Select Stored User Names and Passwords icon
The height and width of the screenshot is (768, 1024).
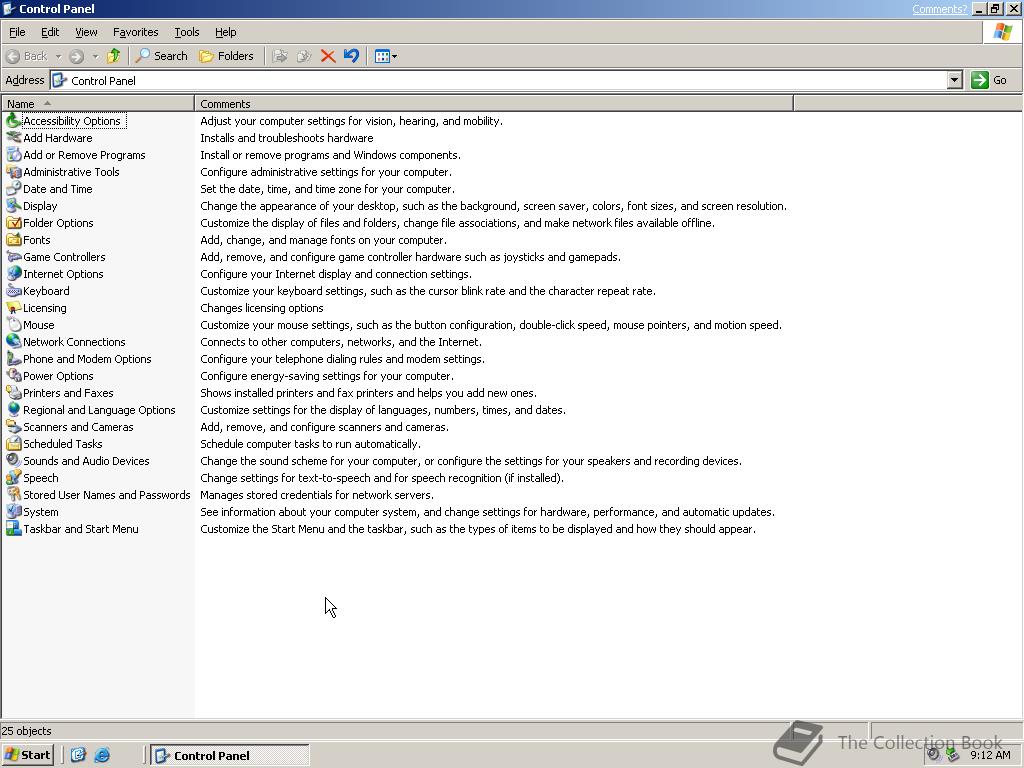point(13,494)
